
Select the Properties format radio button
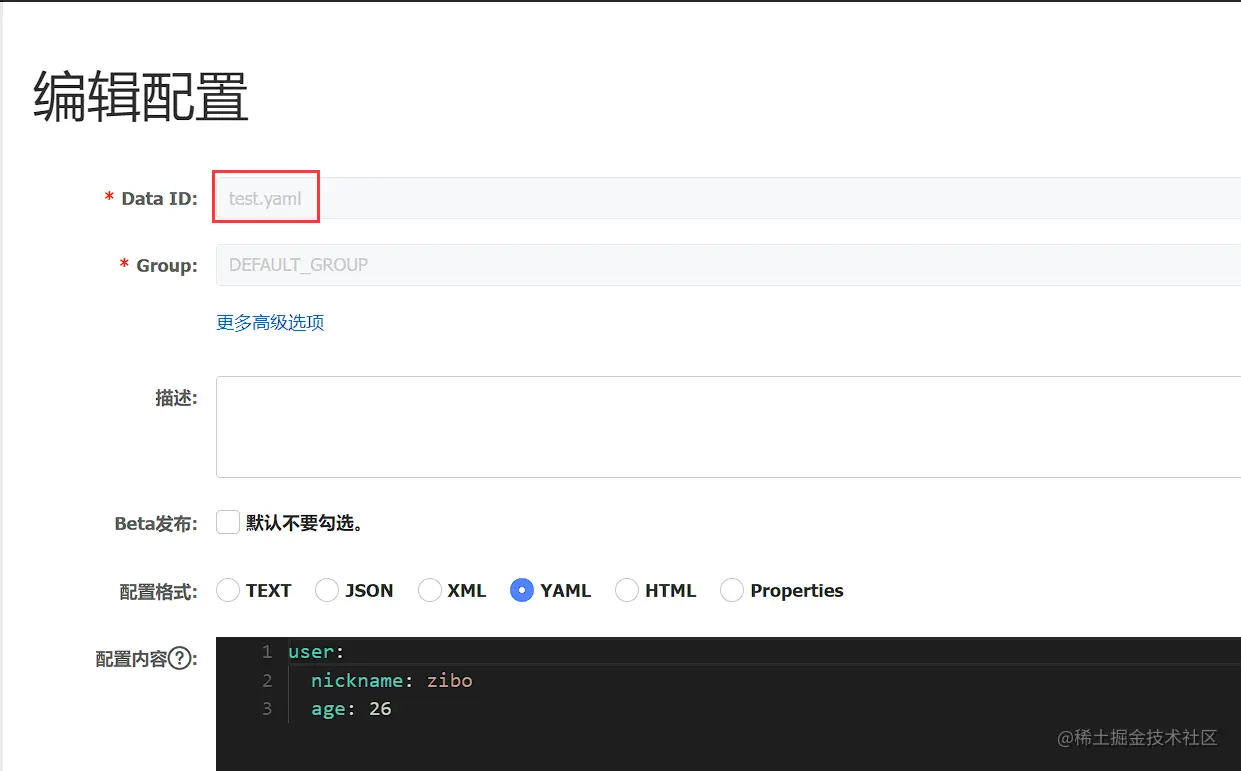[732, 590]
